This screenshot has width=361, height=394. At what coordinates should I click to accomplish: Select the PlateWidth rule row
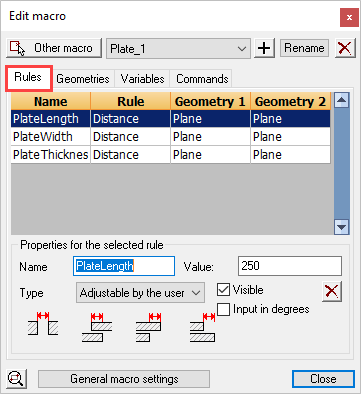click(x=171, y=137)
